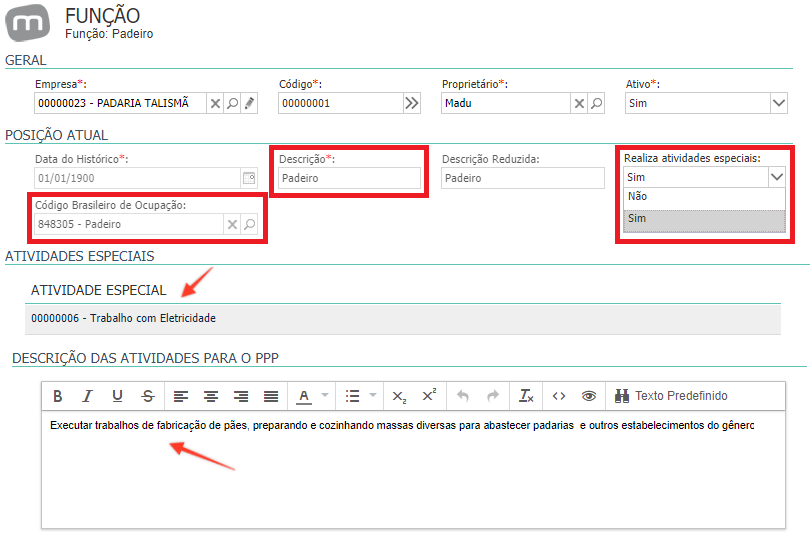The height and width of the screenshot is (534, 810).
Task: Redo last editor action
Action: pos(493,396)
